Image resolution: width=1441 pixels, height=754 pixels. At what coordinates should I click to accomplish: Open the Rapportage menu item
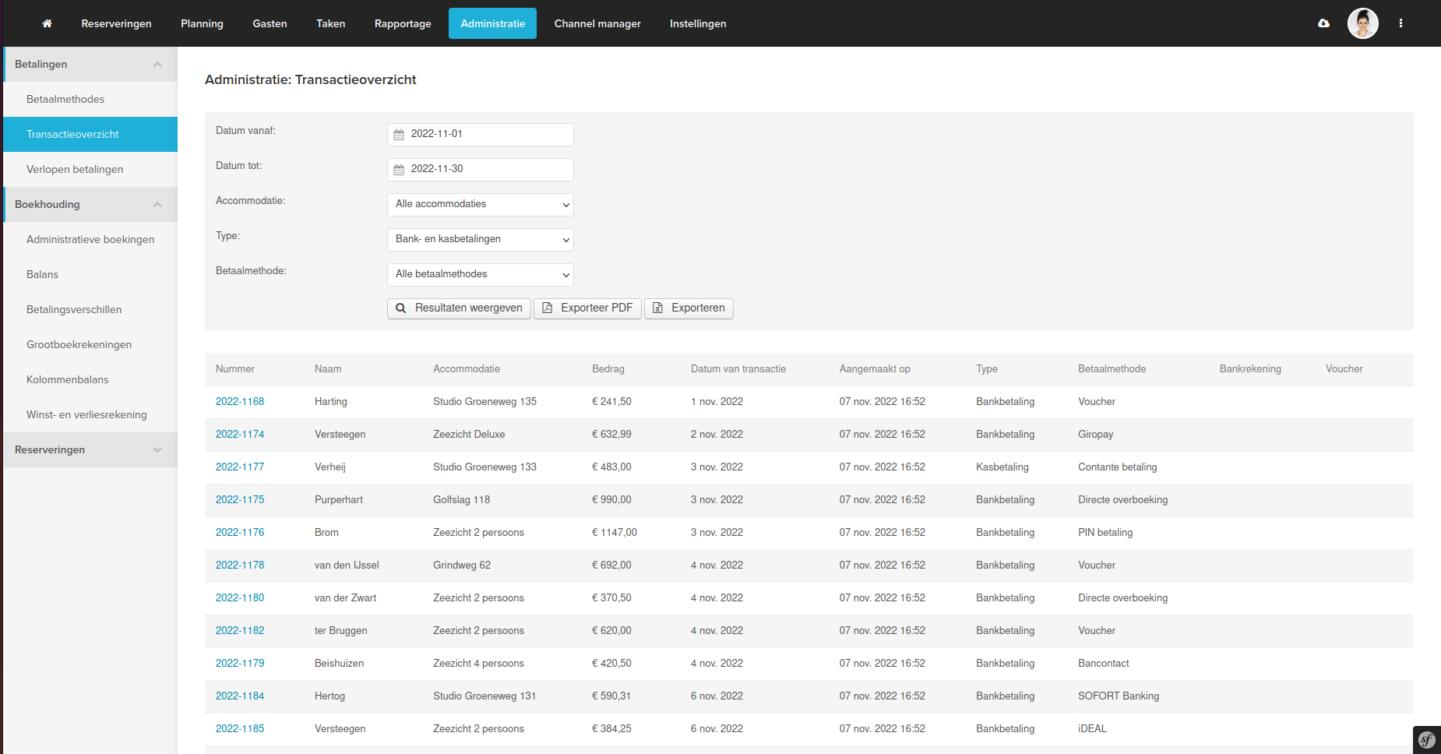[x=402, y=24]
